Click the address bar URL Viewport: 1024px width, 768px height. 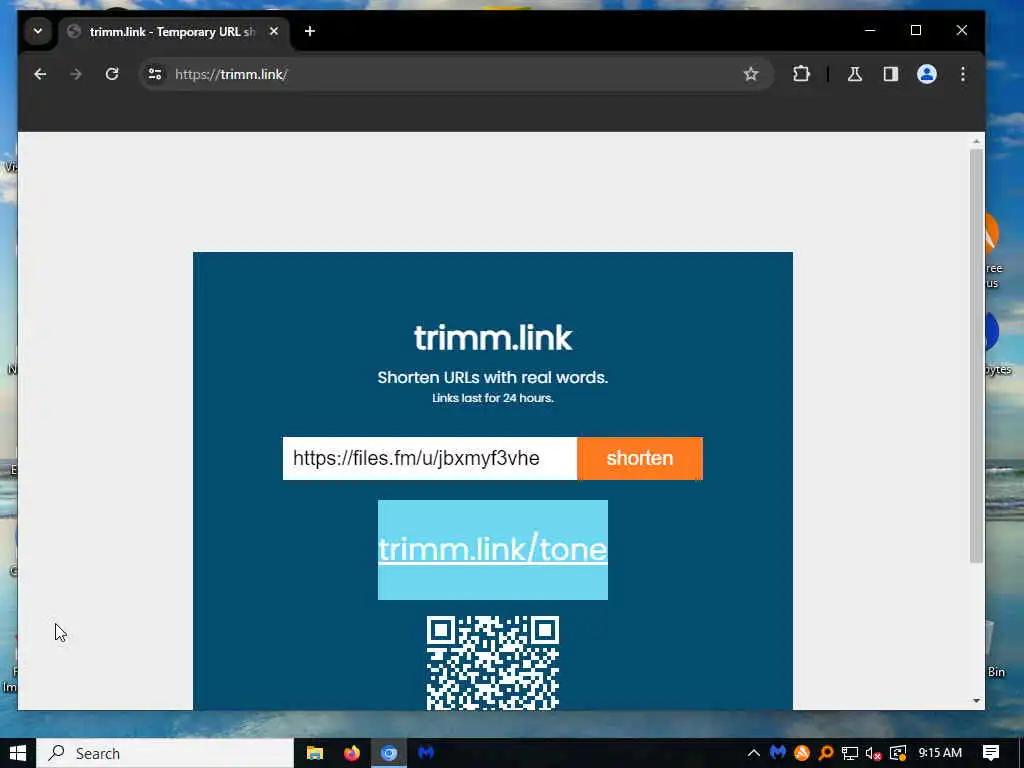pyautogui.click(x=231, y=74)
